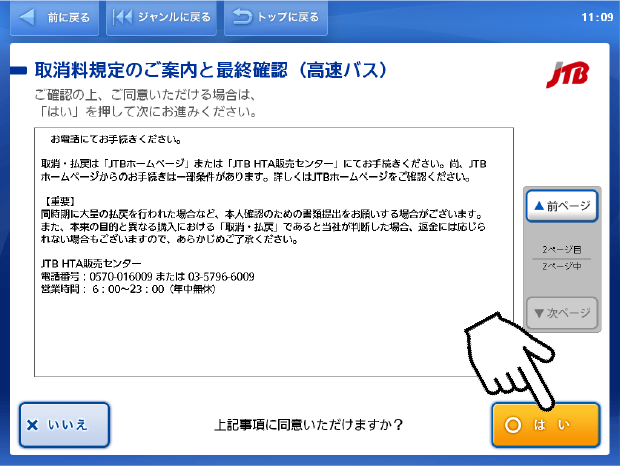This screenshot has height=466, width=621.
Task: Tap the 上記事項に同意いただけますか？ prompt
Action: pos(308,425)
